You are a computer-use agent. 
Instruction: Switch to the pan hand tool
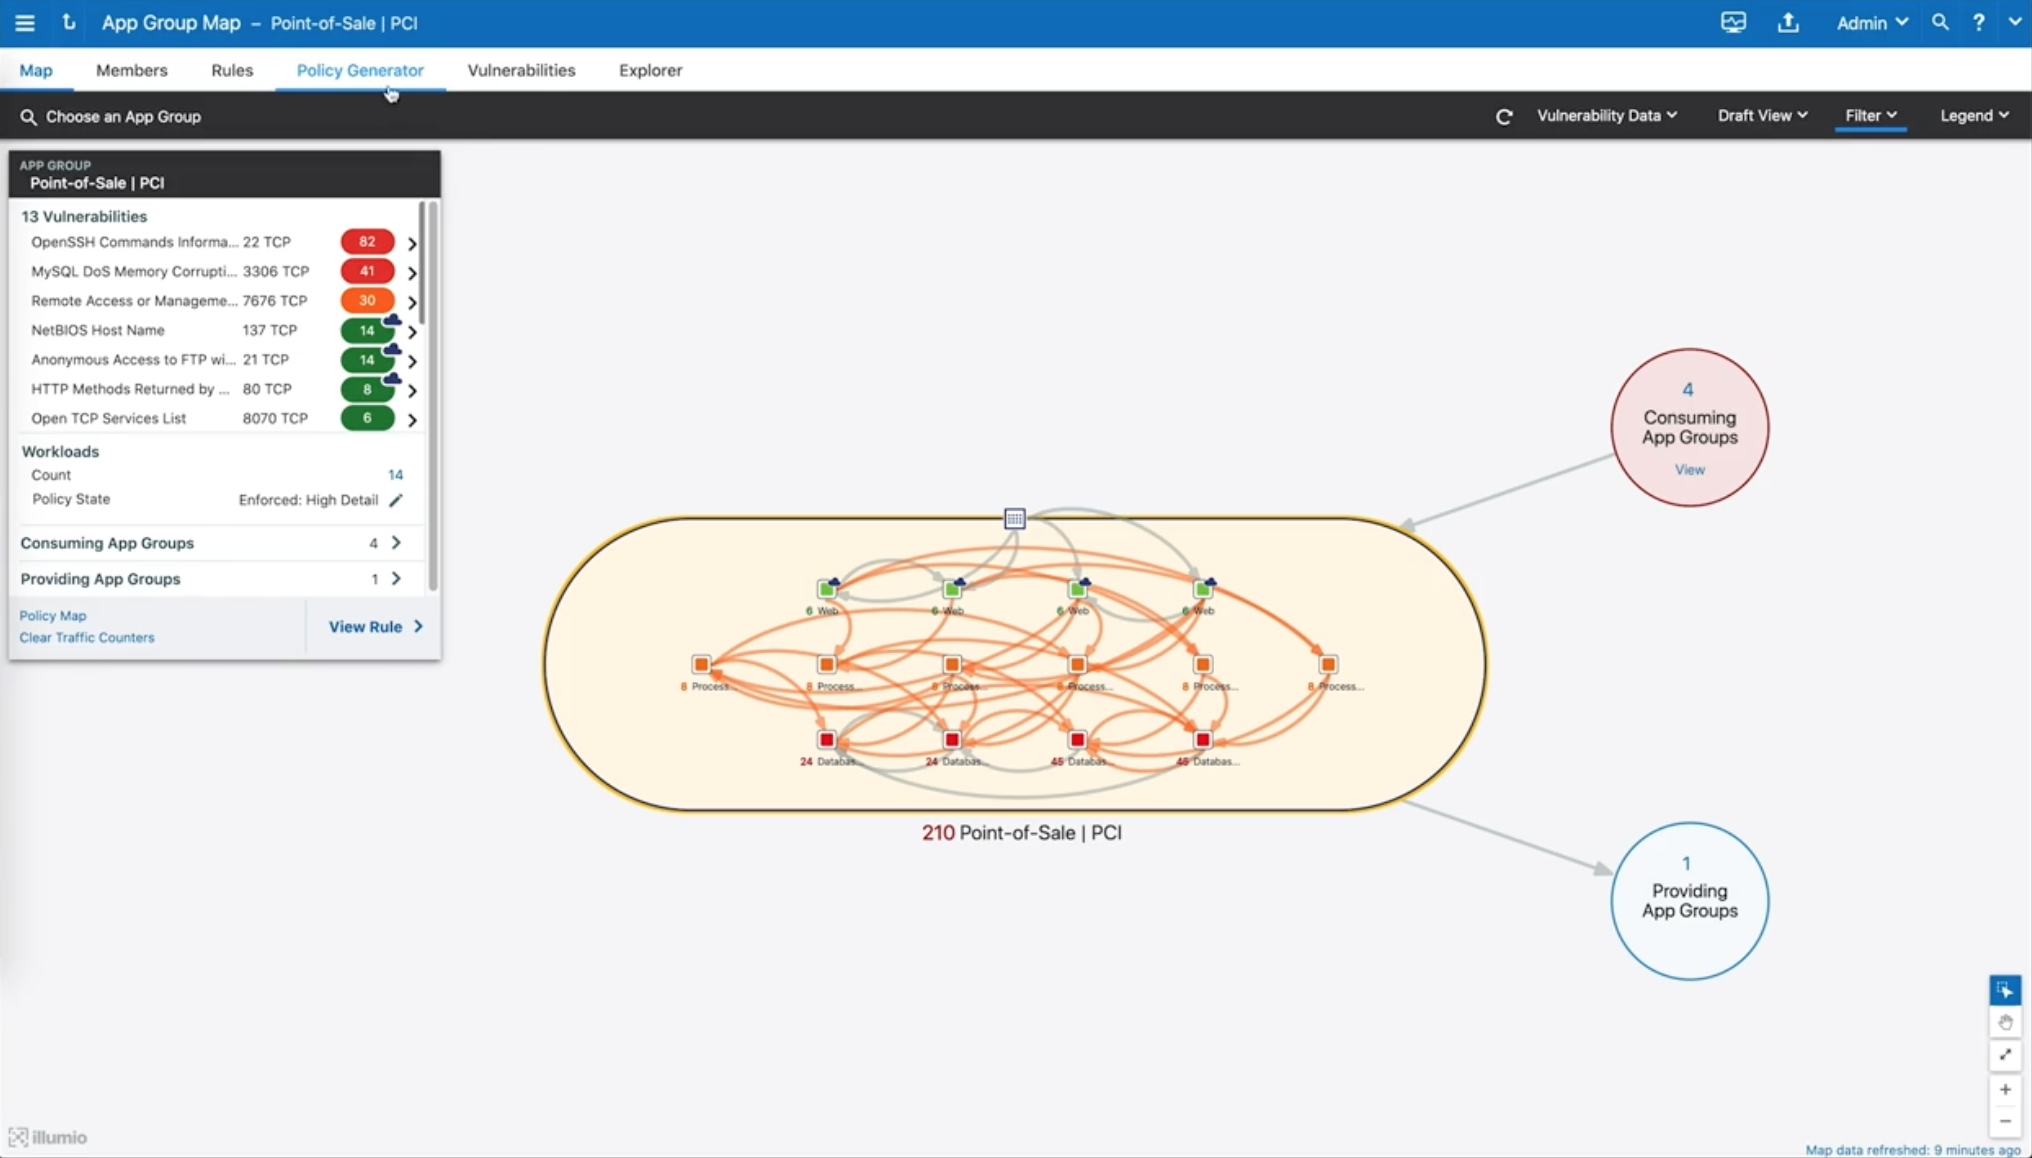[2004, 1022]
